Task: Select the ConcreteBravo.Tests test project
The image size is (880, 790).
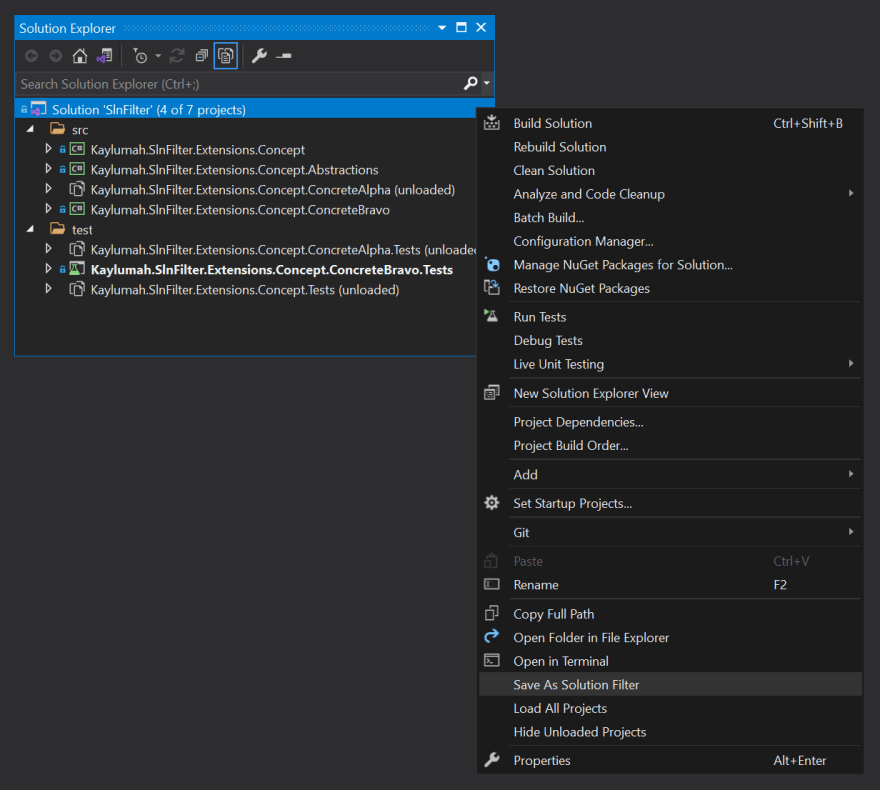Action: pos(272,270)
